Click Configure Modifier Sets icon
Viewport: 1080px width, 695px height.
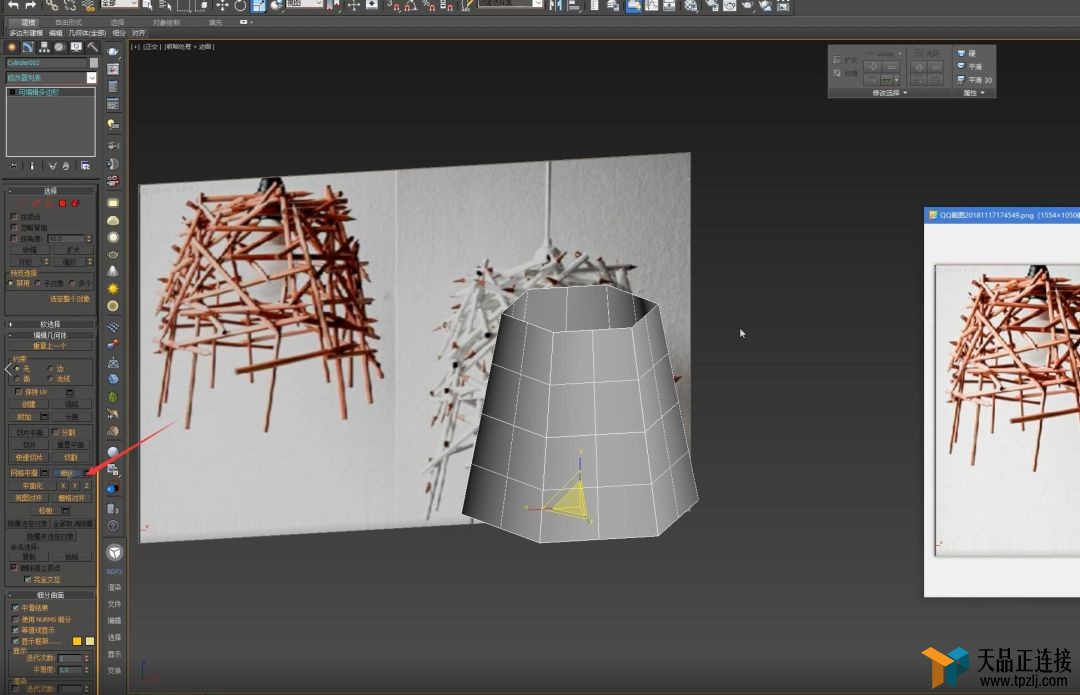point(85,166)
